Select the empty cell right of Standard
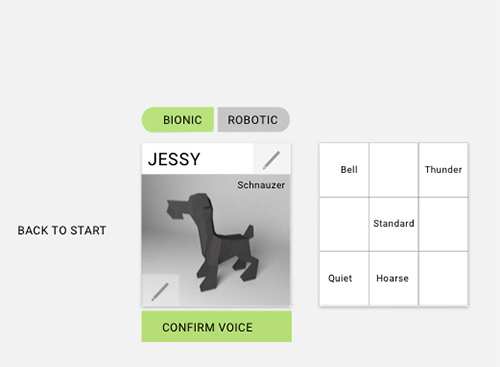Image resolution: width=500 pixels, height=367 pixels. 443,224
